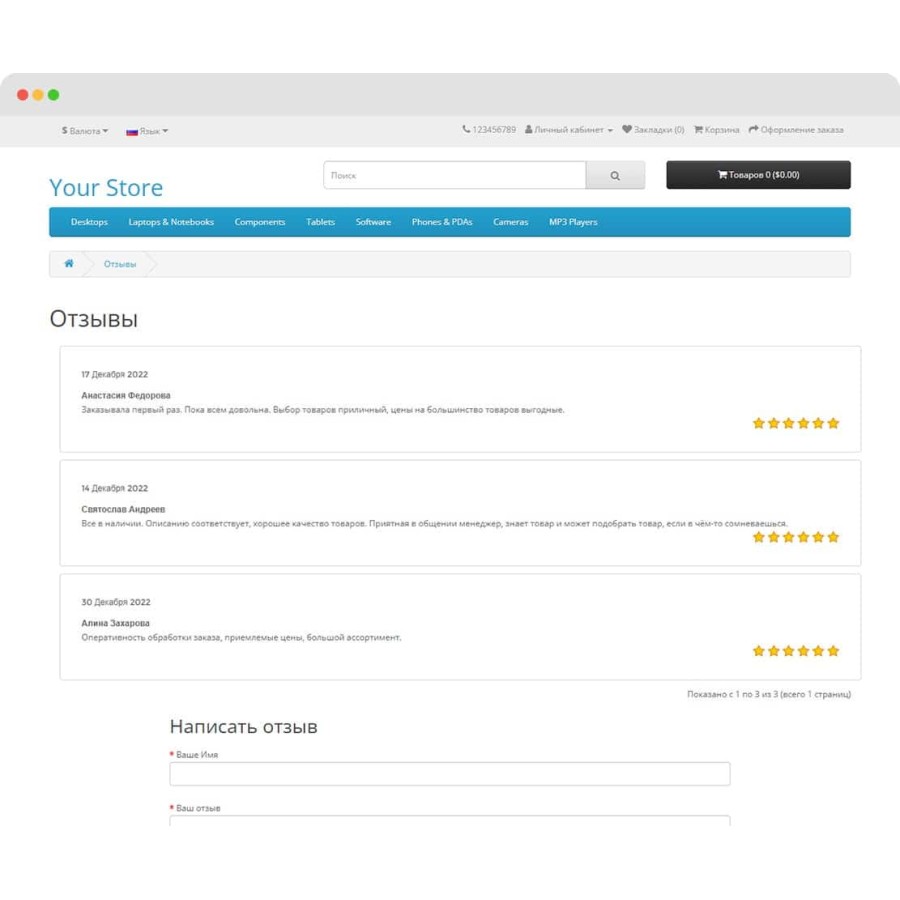
Task: Select the Software menu item
Action: tap(373, 222)
